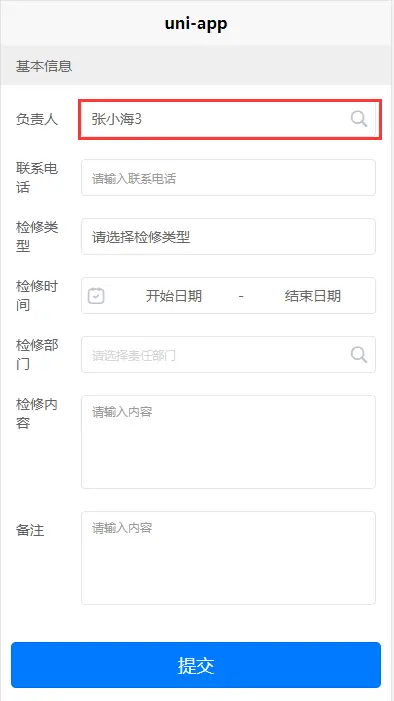Click the 请选择责任部门 input
This screenshot has height=701, width=394.
coord(228,355)
